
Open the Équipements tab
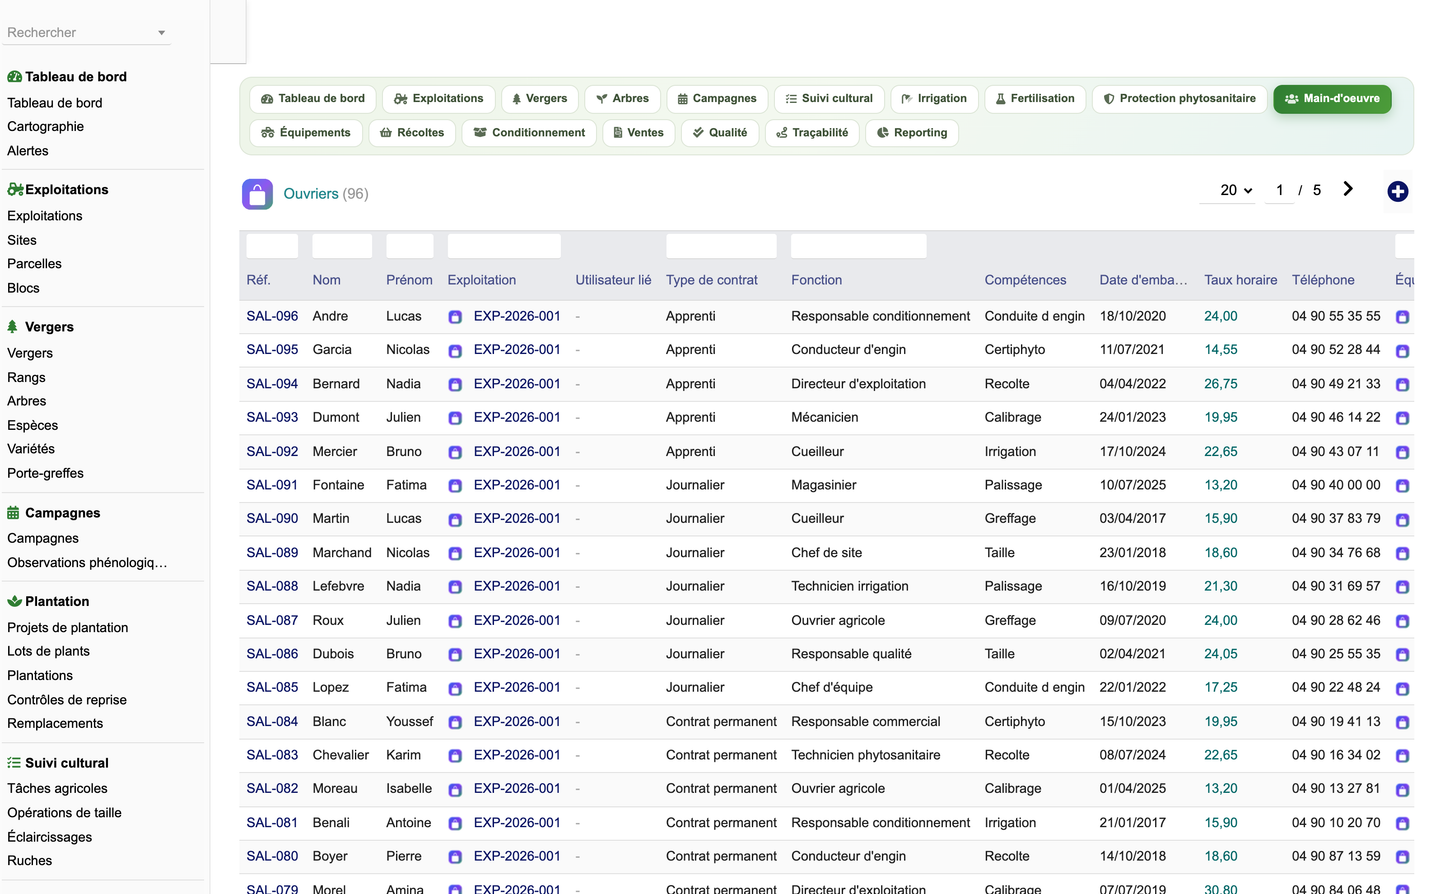click(306, 133)
